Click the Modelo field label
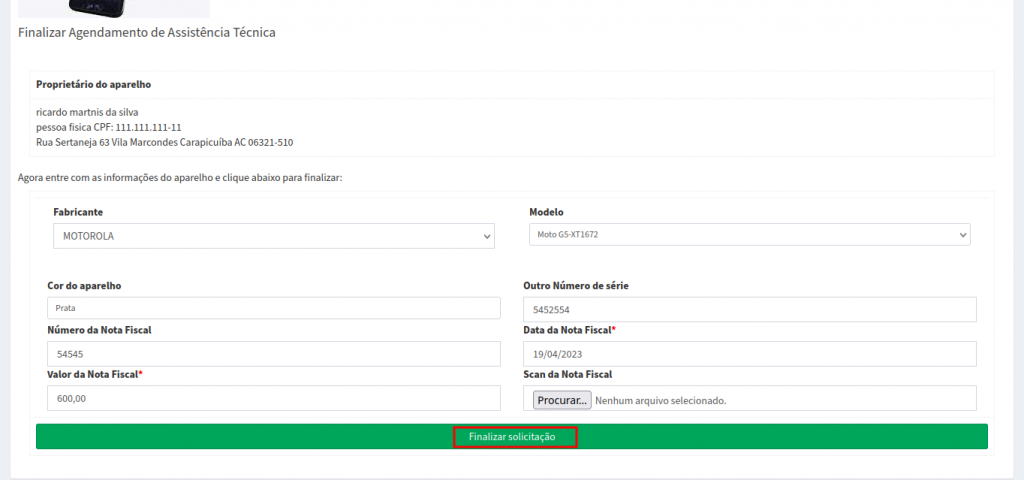Screen dimensions: 1024x480 pos(546,212)
